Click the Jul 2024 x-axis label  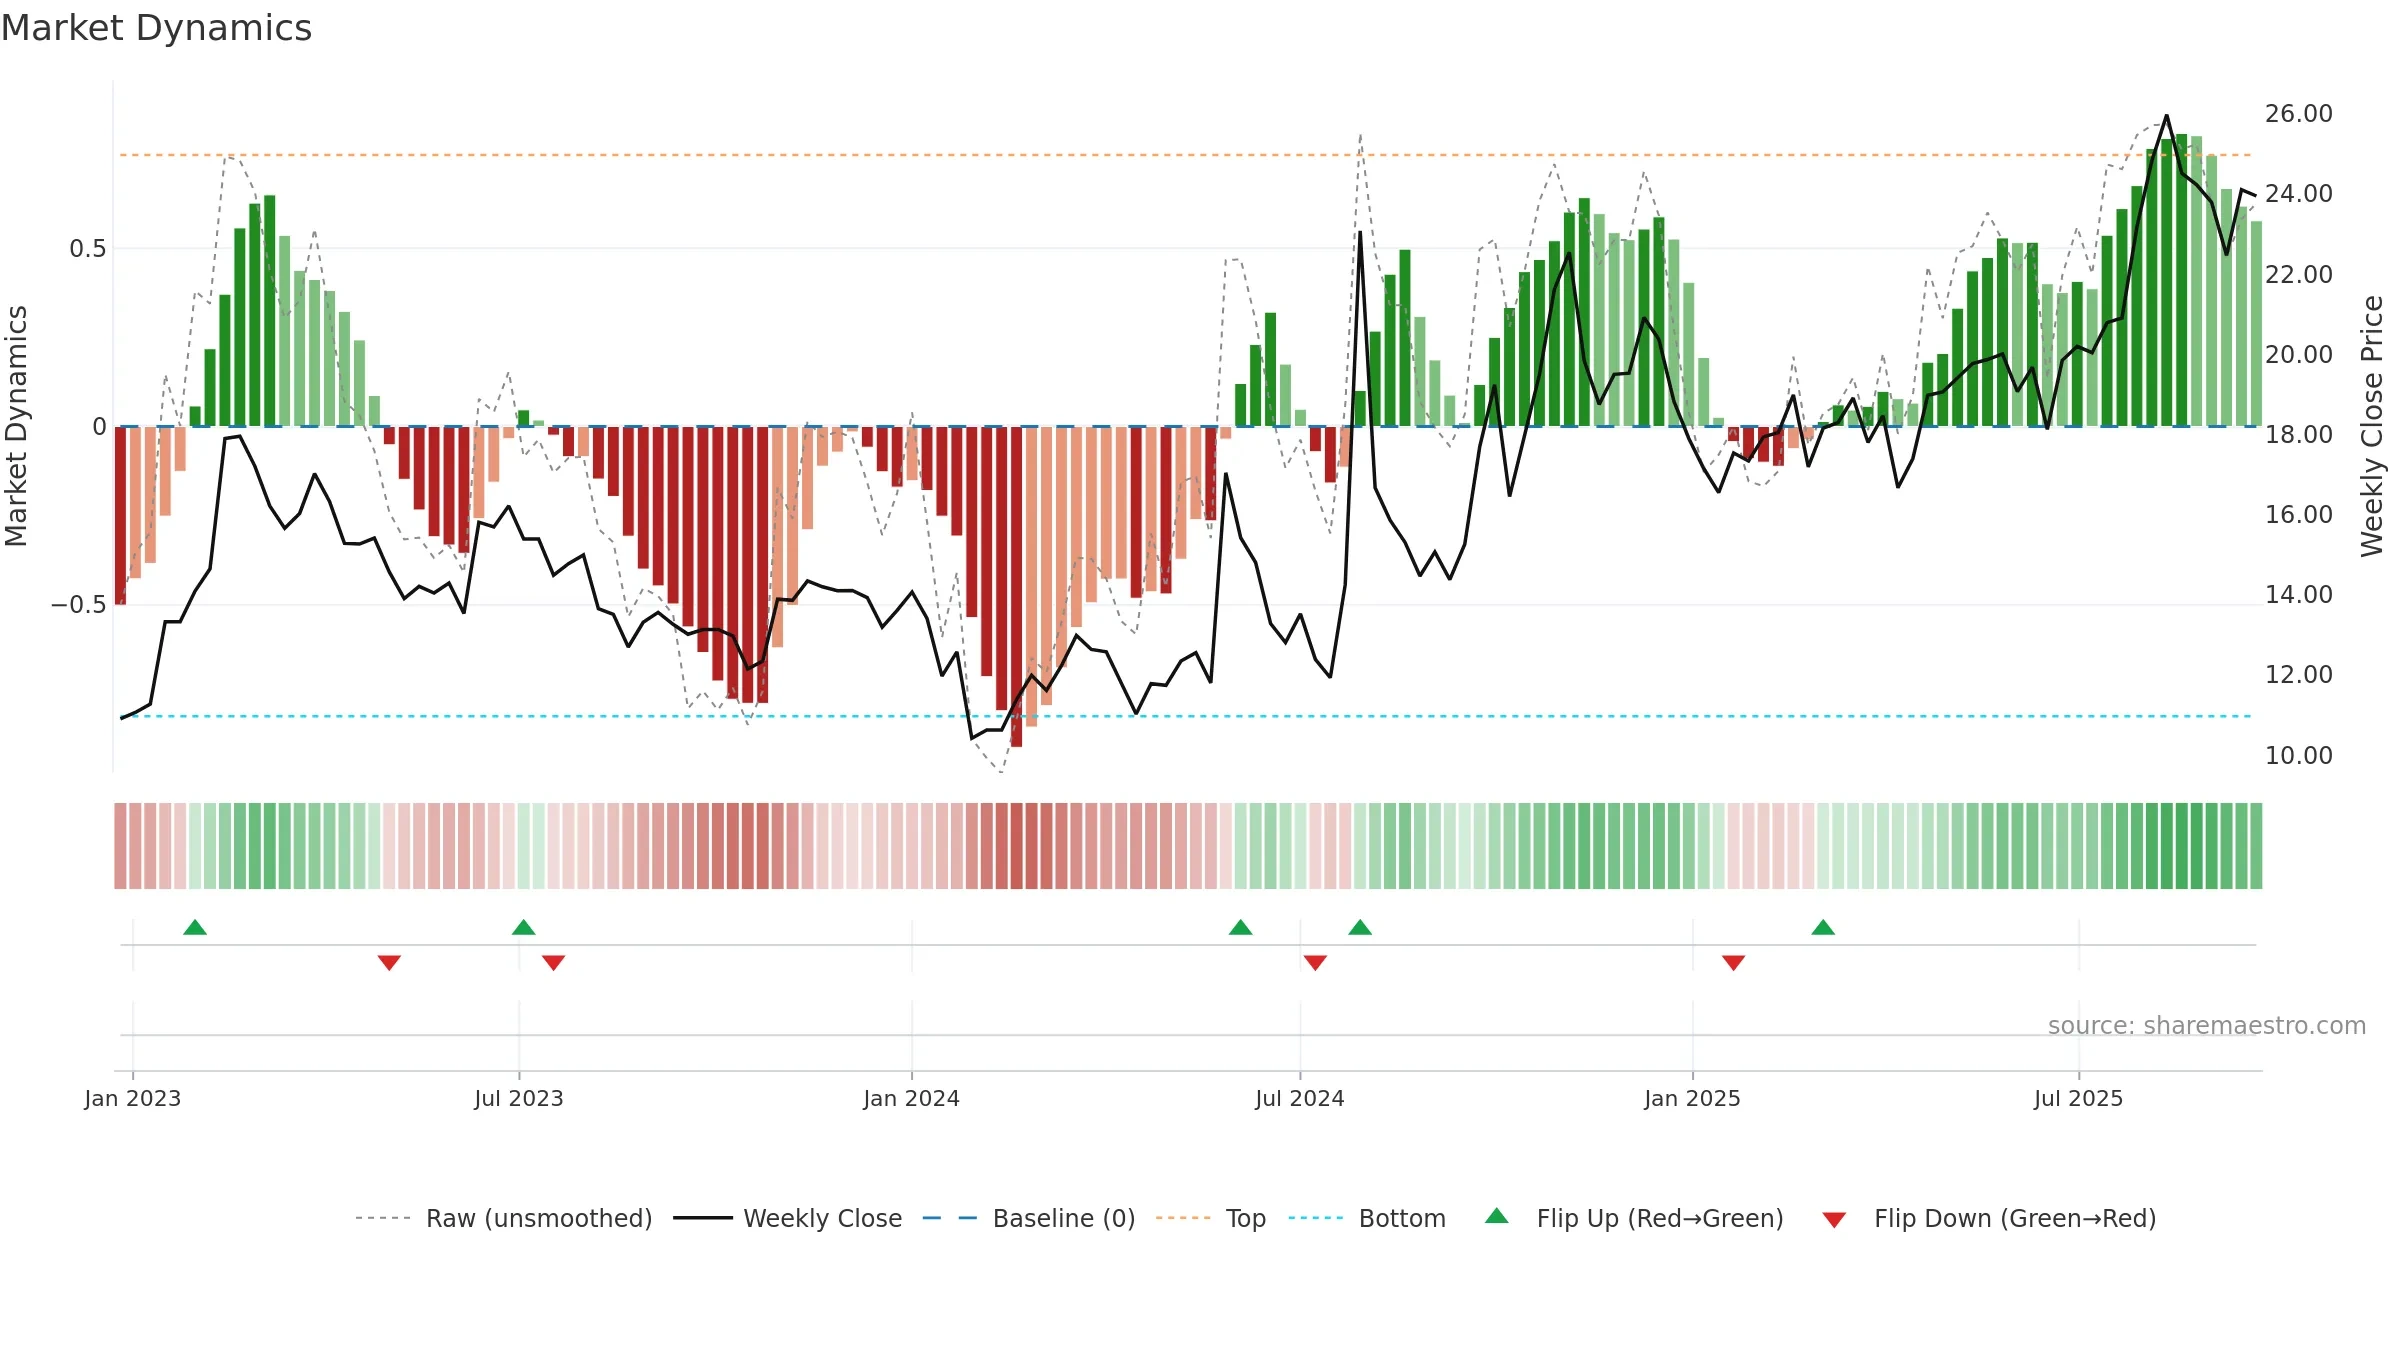coord(1300,1098)
